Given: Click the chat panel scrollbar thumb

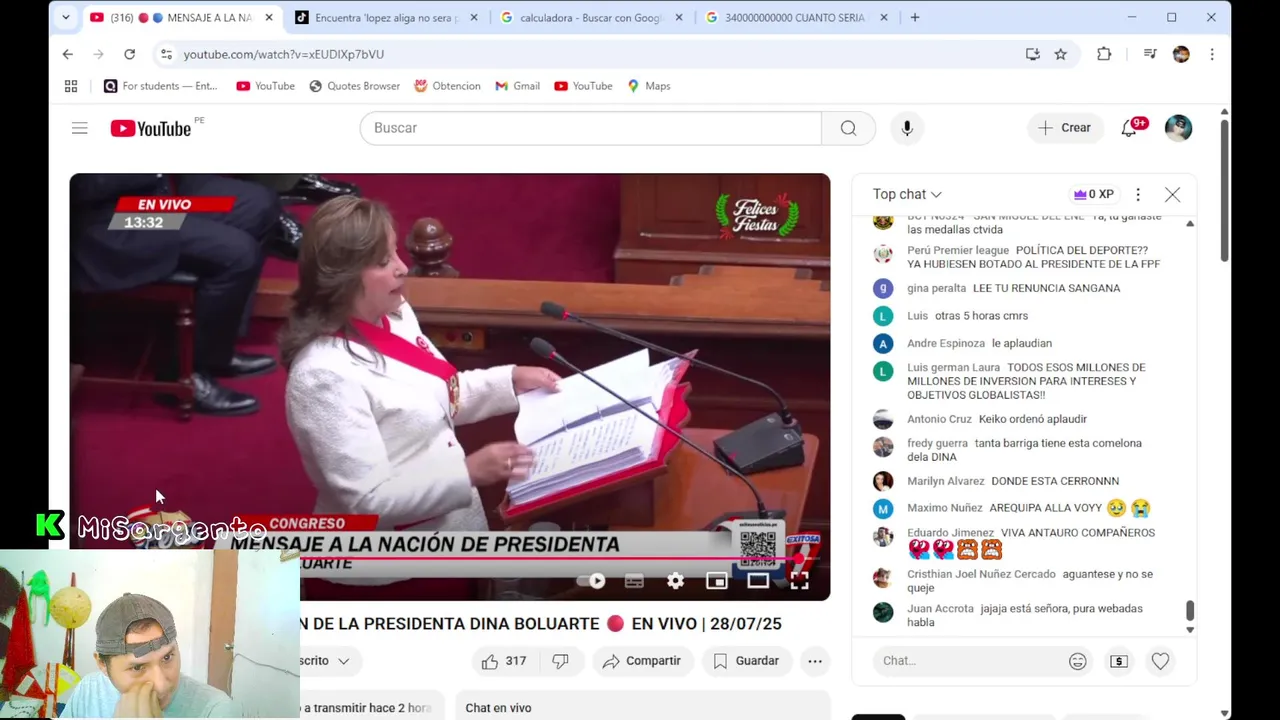Looking at the screenshot, I should [x=1190, y=610].
